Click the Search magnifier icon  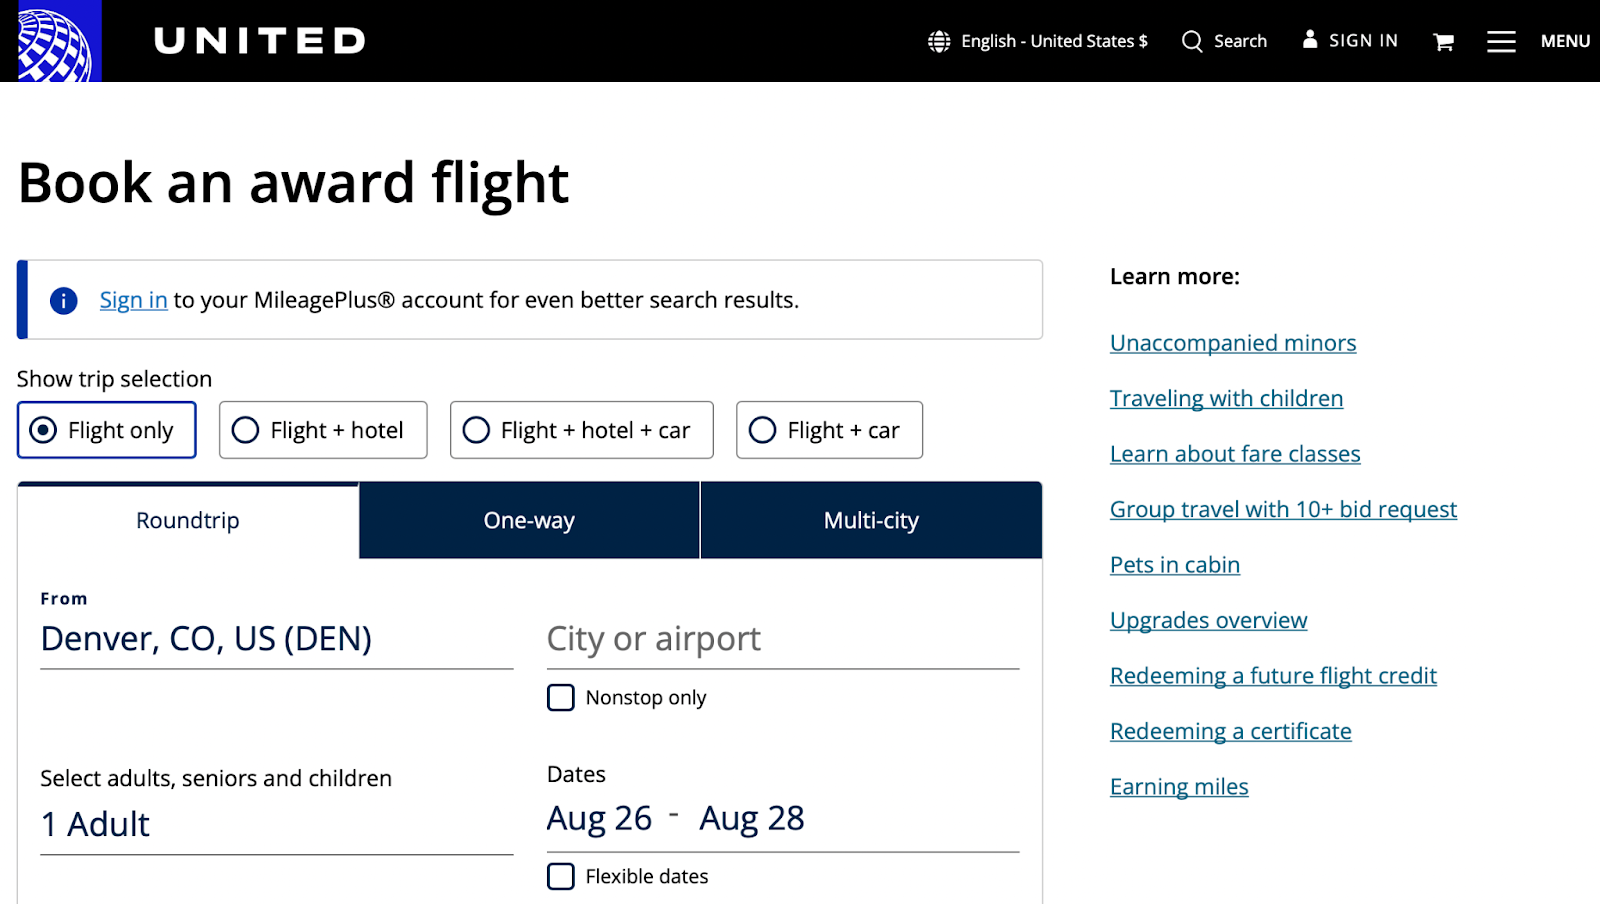click(x=1192, y=41)
